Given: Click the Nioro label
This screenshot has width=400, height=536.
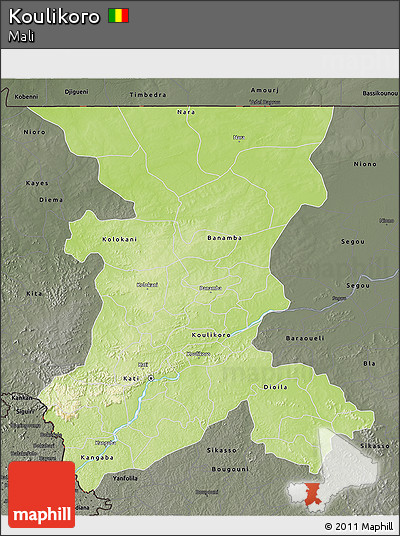Looking at the screenshot, I should point(34,132).
